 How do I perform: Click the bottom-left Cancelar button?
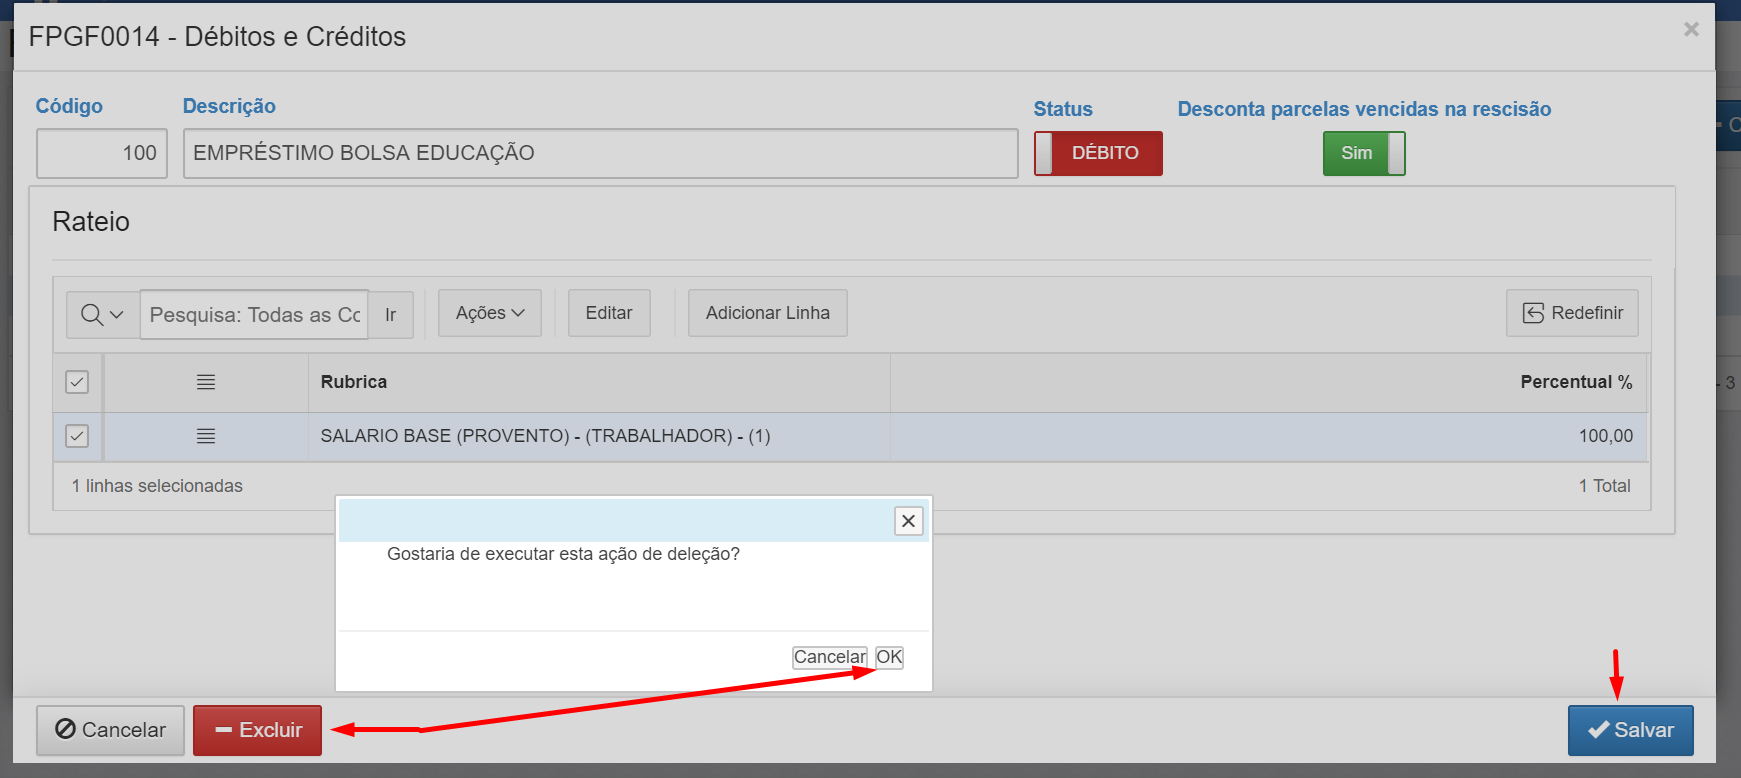click(110, 730)
